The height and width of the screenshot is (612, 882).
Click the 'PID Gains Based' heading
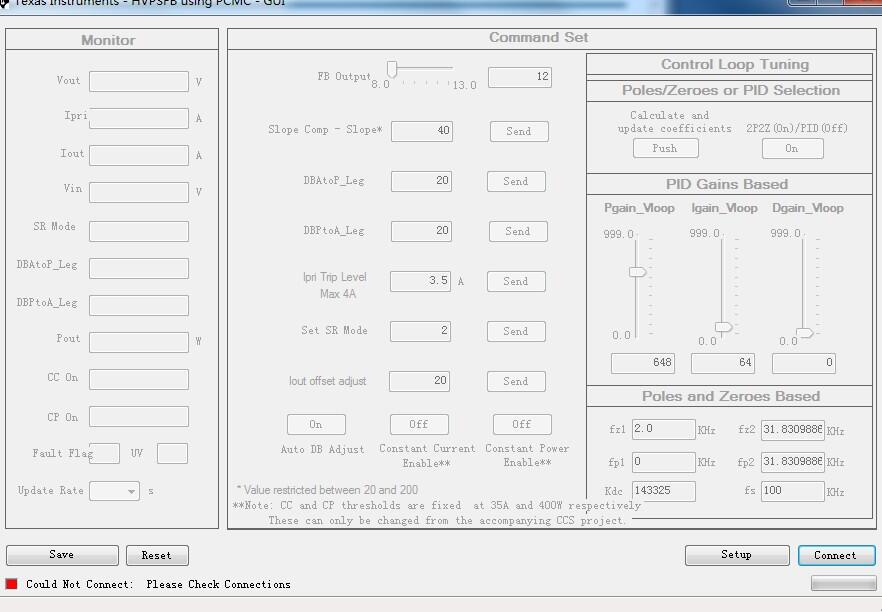pyautogui.click(x=727, y=184)
